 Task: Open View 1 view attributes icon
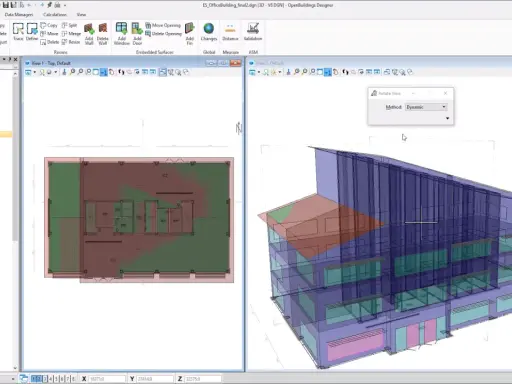tap(28, 72)
